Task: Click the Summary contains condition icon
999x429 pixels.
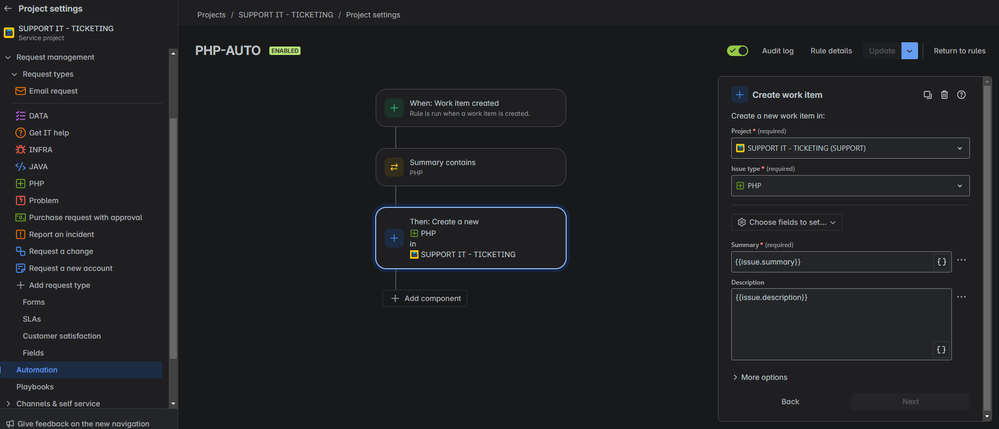Action: point(394,167)
